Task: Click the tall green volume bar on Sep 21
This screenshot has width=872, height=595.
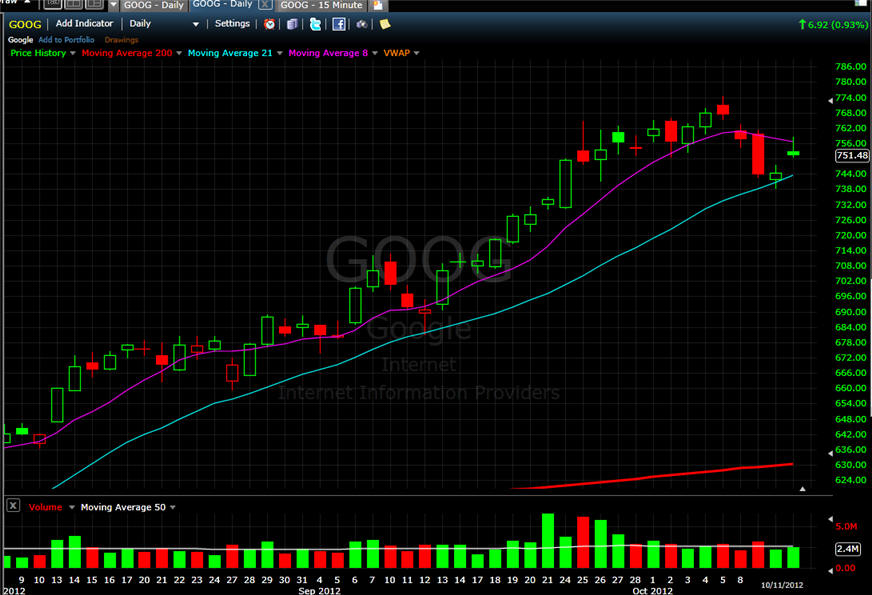Action: (x=548, y=541)
